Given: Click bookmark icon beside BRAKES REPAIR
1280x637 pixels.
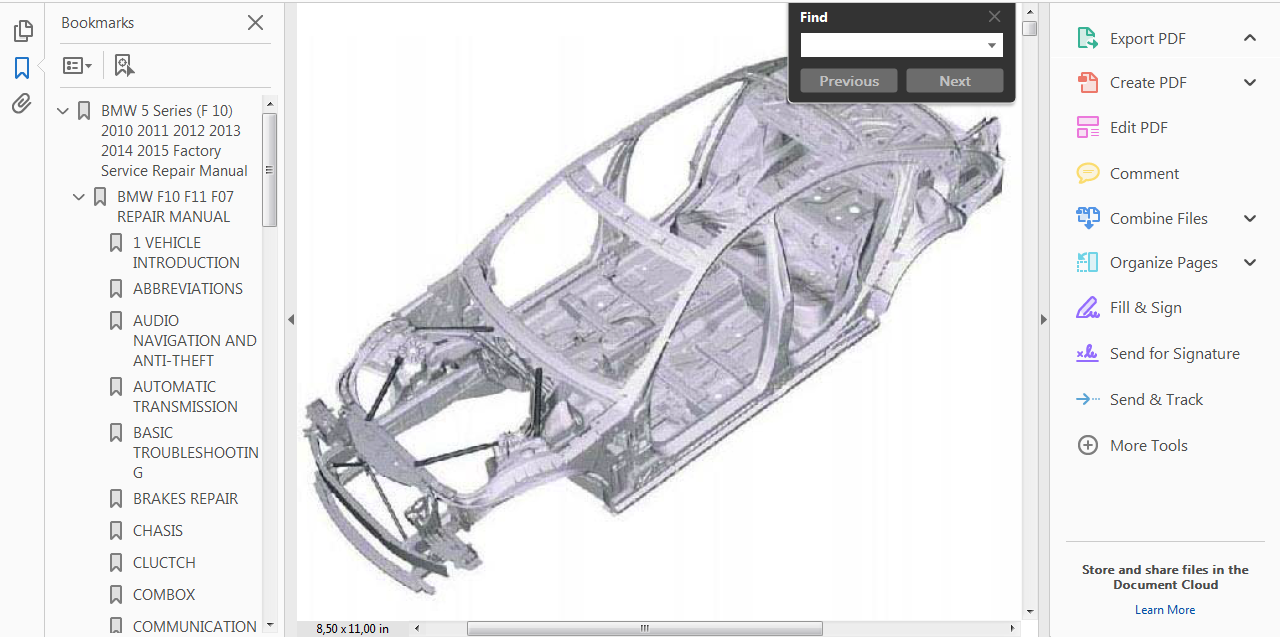Looking at the screenshot, I should point(116,499).
